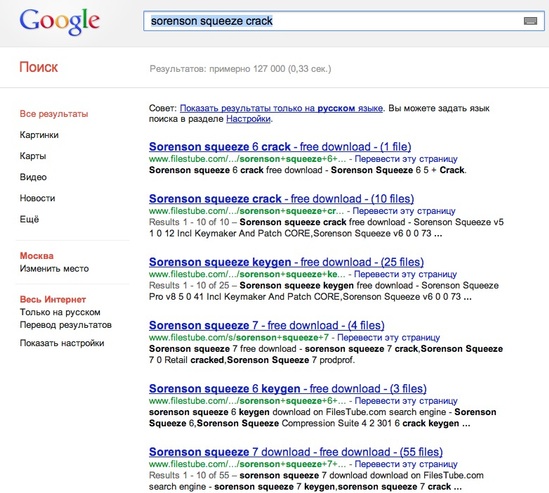Open the on-screen keyboard icon in search box
This screenshot has width=549, height=493.
530,21
